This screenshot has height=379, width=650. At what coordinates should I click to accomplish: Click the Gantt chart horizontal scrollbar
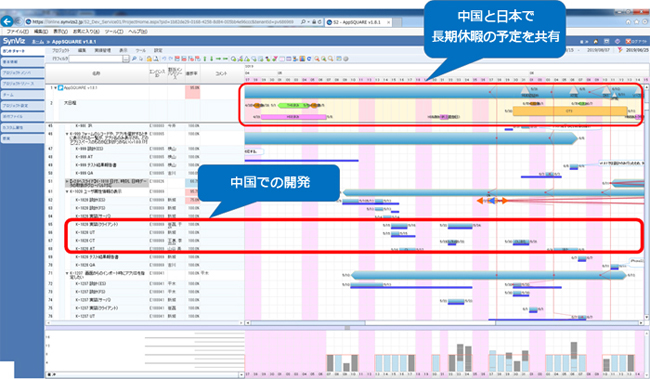(445, 323)
